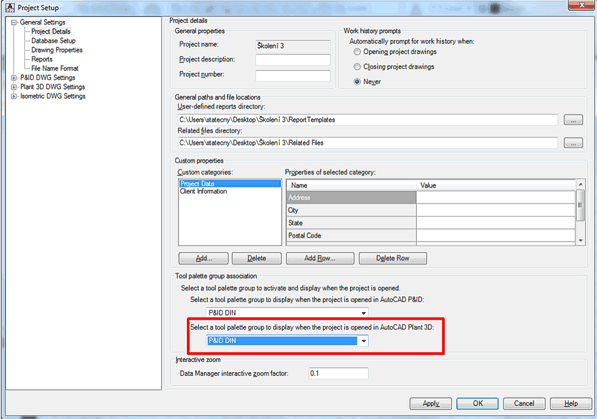Click the properties table vertical scrollbar
Image resolution: width=597 pixels, height=419 pixels.
(580, 213)
